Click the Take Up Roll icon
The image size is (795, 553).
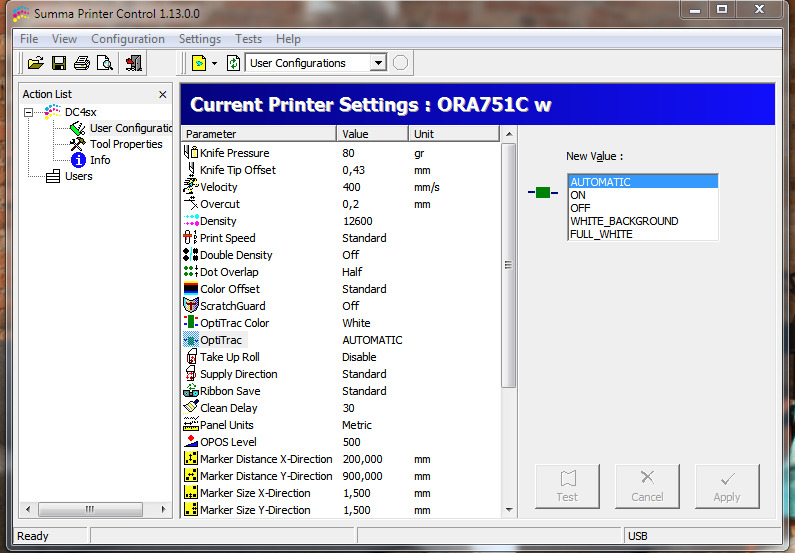[x=191, y=356]
